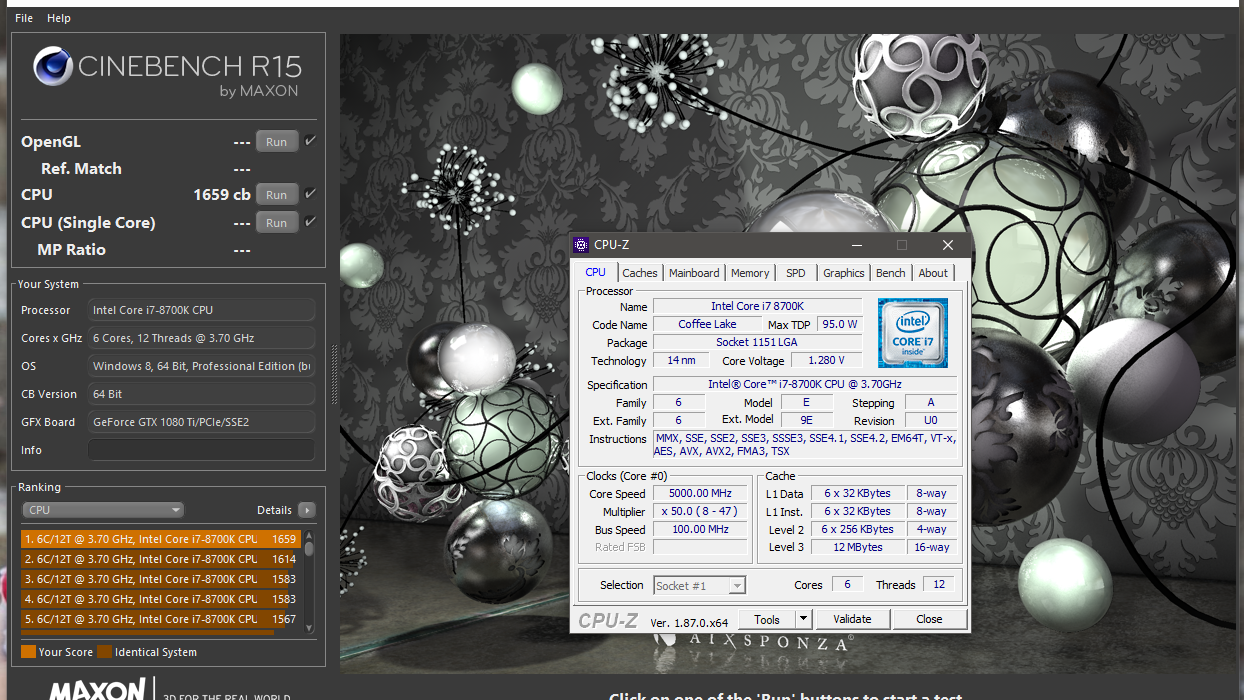The width and height of the screenshot is (1244, 700).
Task: Click the Revision value U0
Action: 930,420
